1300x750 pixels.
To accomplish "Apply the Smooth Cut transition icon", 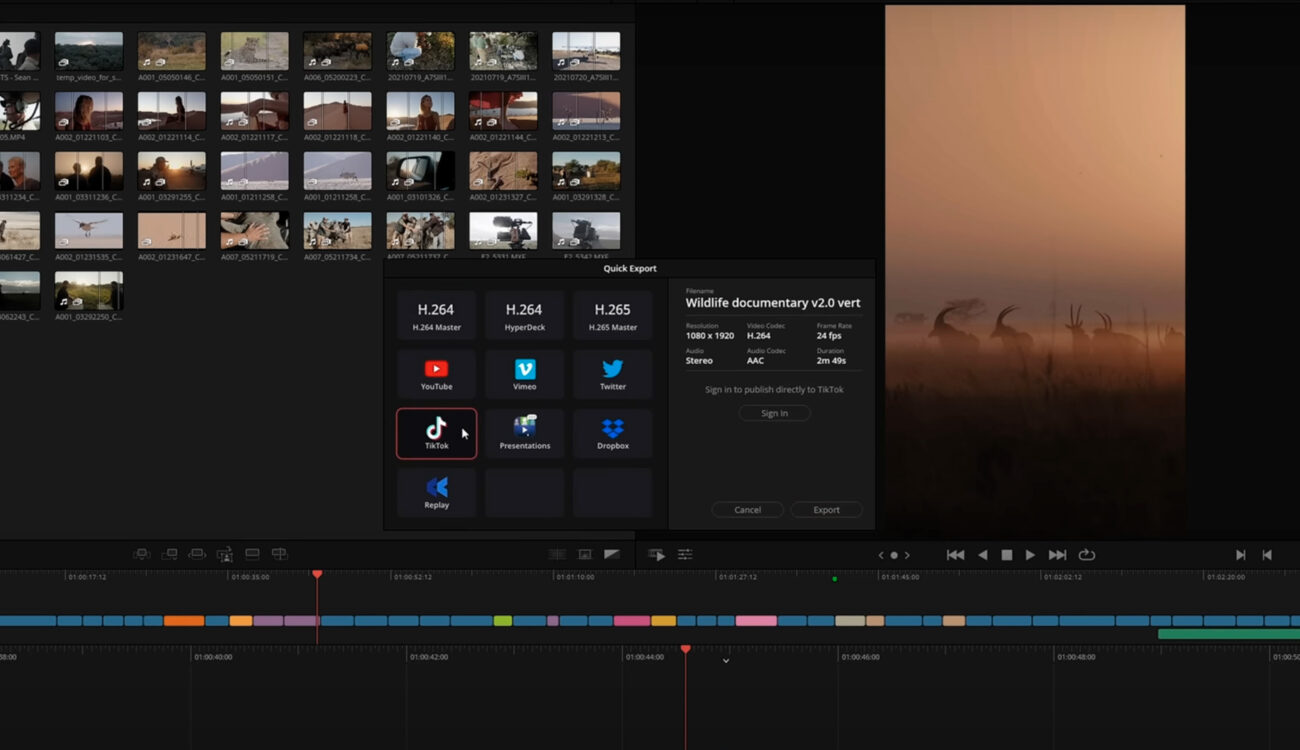I will [611, 554].
